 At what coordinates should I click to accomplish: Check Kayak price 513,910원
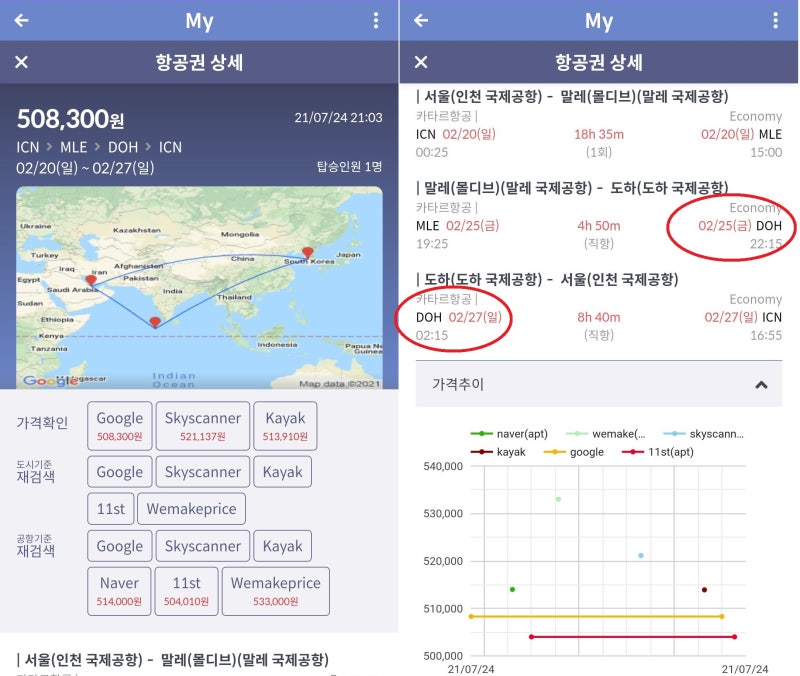[x=285, y=426]
